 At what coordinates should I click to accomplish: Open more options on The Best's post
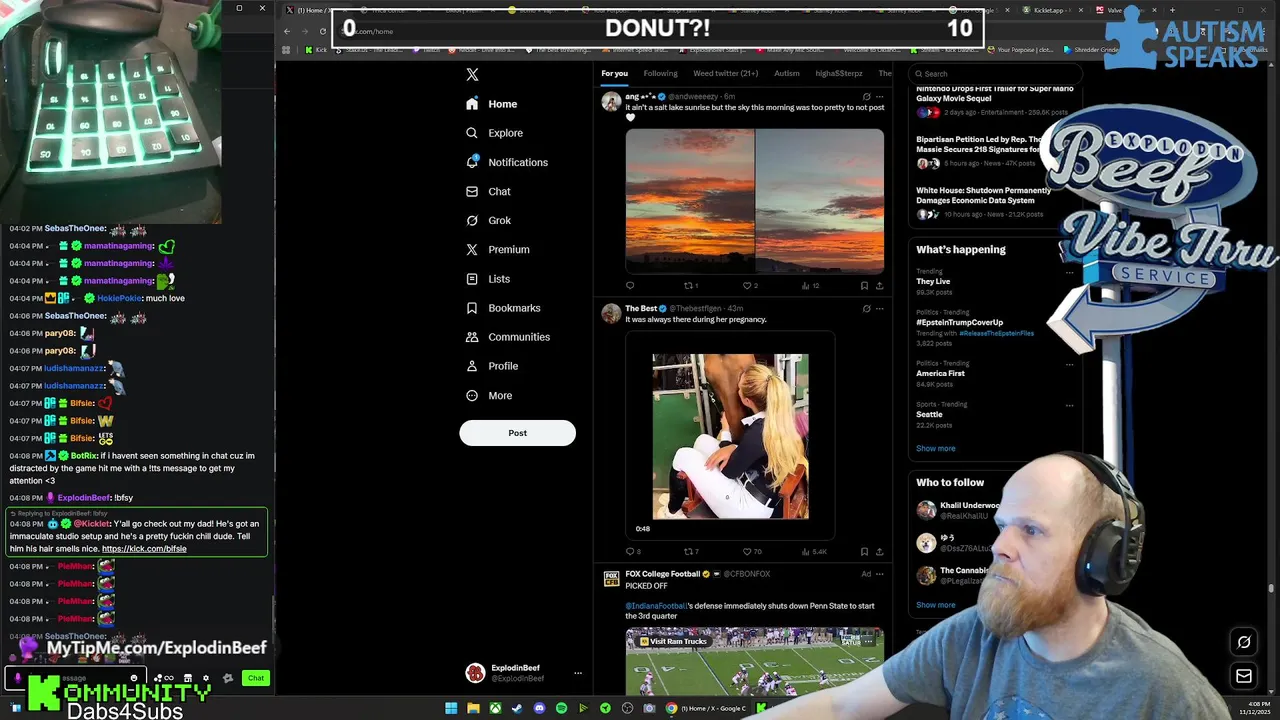(x=880, y=309)
